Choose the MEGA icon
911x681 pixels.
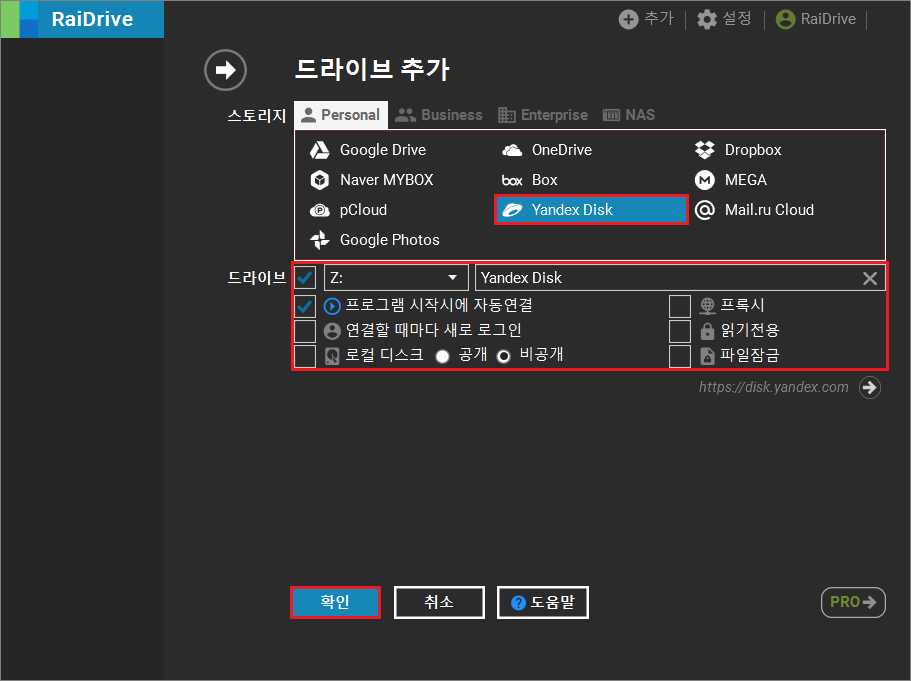tap(705, 180)
